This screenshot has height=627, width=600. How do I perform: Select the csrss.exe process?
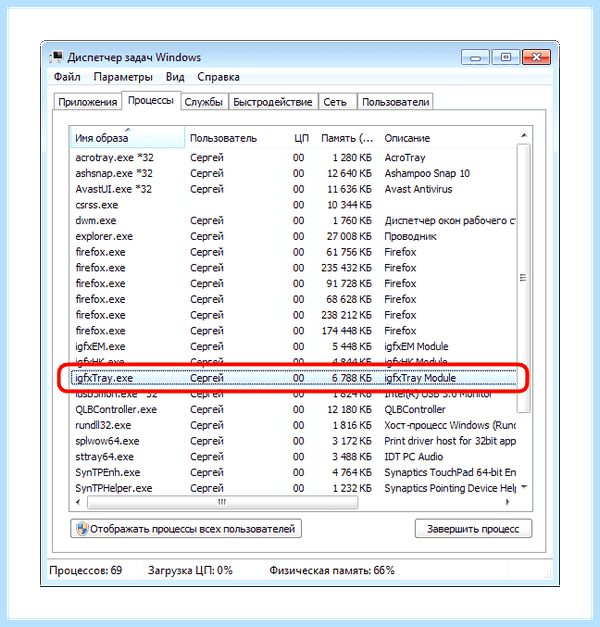point(293,205)
